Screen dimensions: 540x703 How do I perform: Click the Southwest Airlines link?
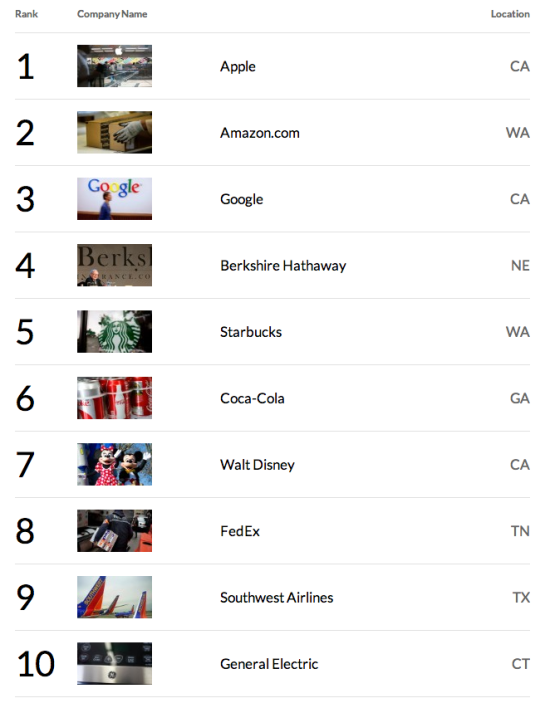pos(277,597)
